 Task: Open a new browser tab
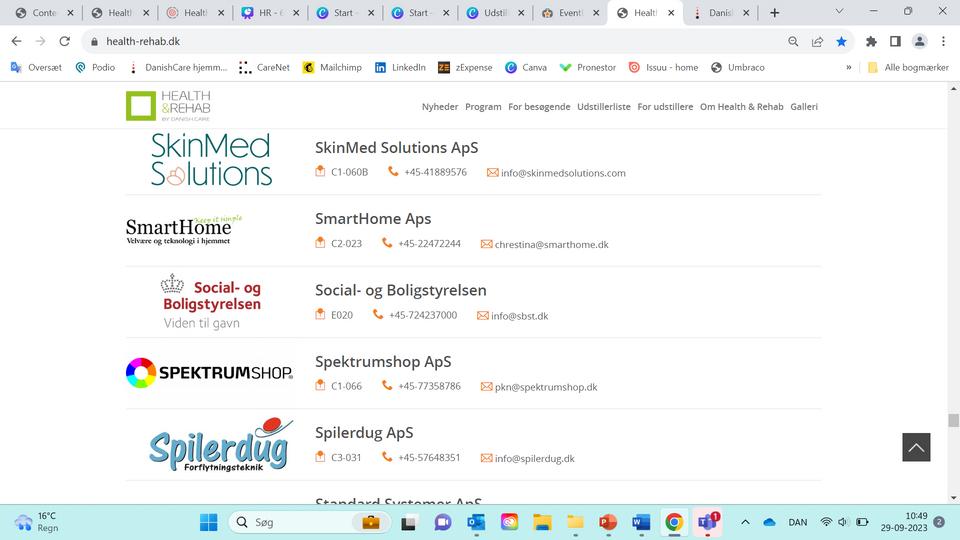[x=774, y=13]
